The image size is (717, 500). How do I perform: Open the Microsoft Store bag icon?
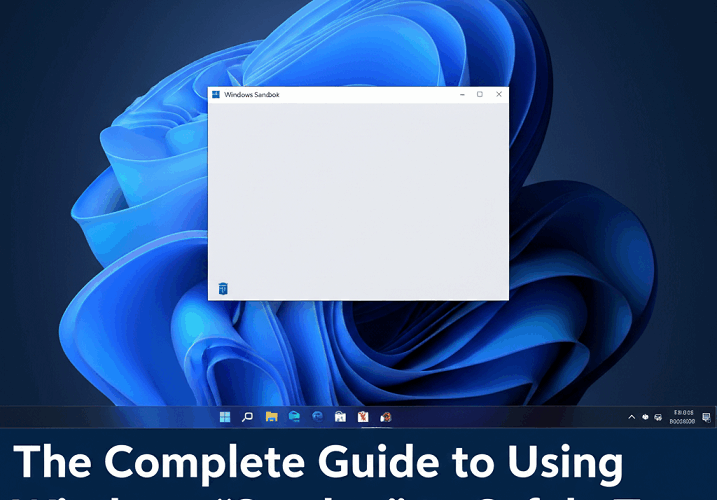point(340,417)
